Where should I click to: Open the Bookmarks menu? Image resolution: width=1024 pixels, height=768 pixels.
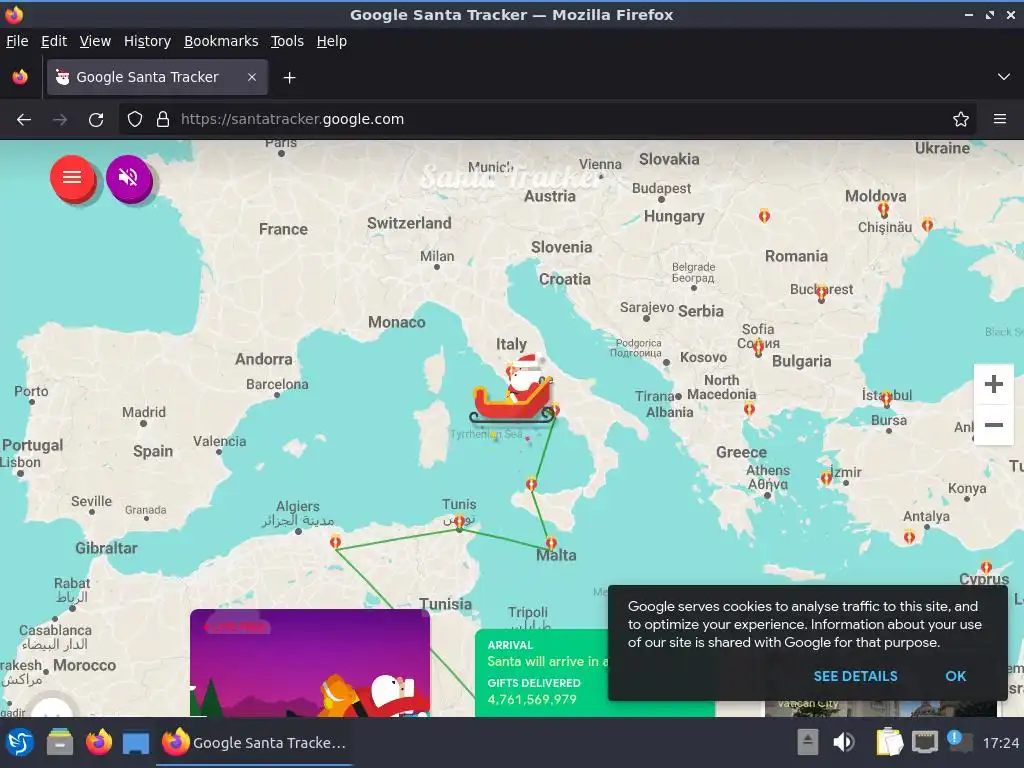pos(221,41)
